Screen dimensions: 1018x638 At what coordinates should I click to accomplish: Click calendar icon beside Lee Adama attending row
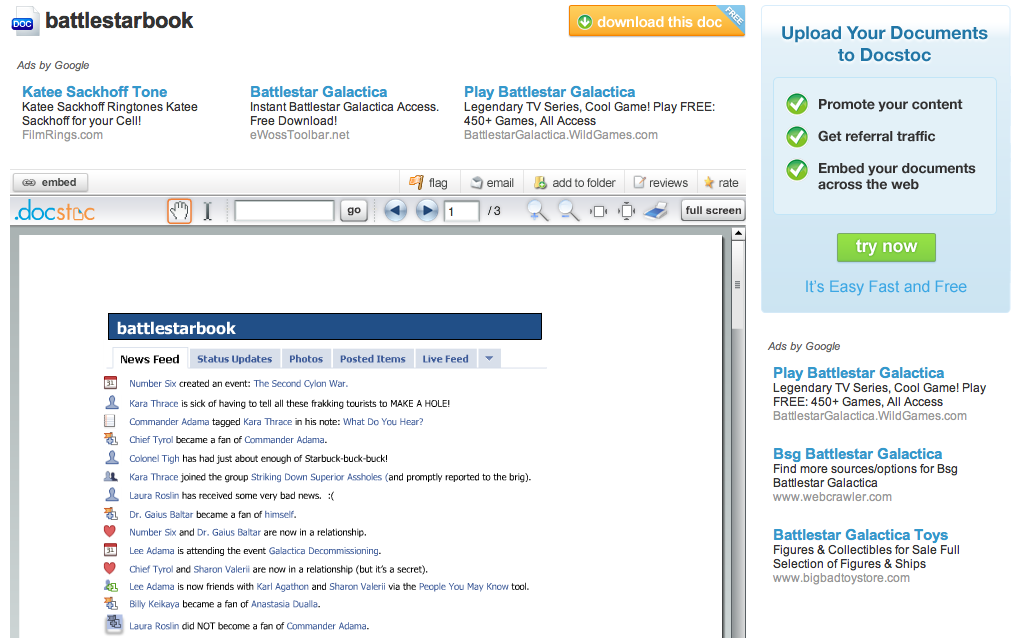point(111,550)
